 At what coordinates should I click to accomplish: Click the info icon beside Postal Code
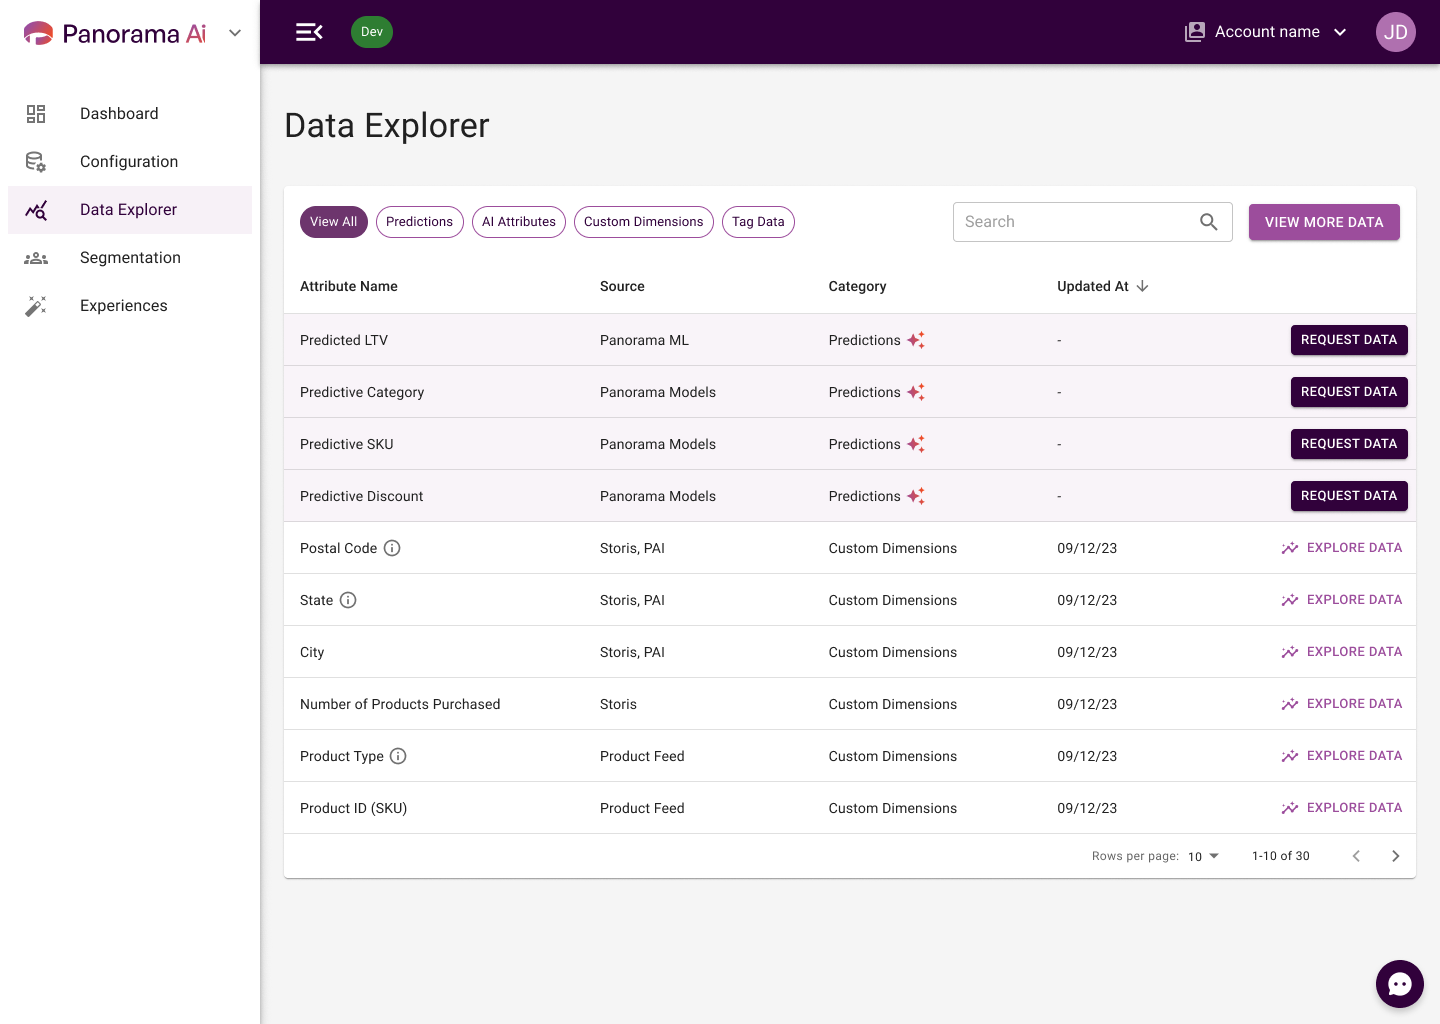pyautogui.click(x=392, y=548)
